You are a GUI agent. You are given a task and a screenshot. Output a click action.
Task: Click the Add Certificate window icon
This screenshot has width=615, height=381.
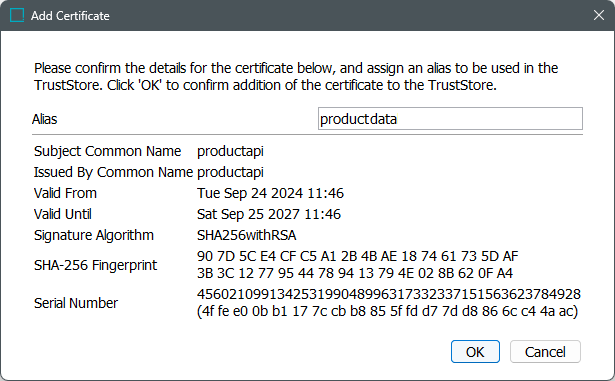[x=17, y=16]
